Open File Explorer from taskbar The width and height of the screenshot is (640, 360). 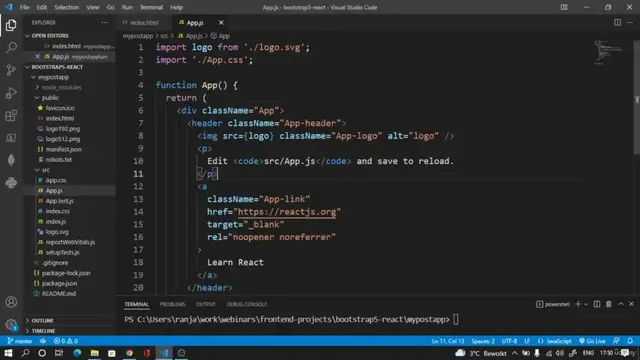[x=94, y=353]
